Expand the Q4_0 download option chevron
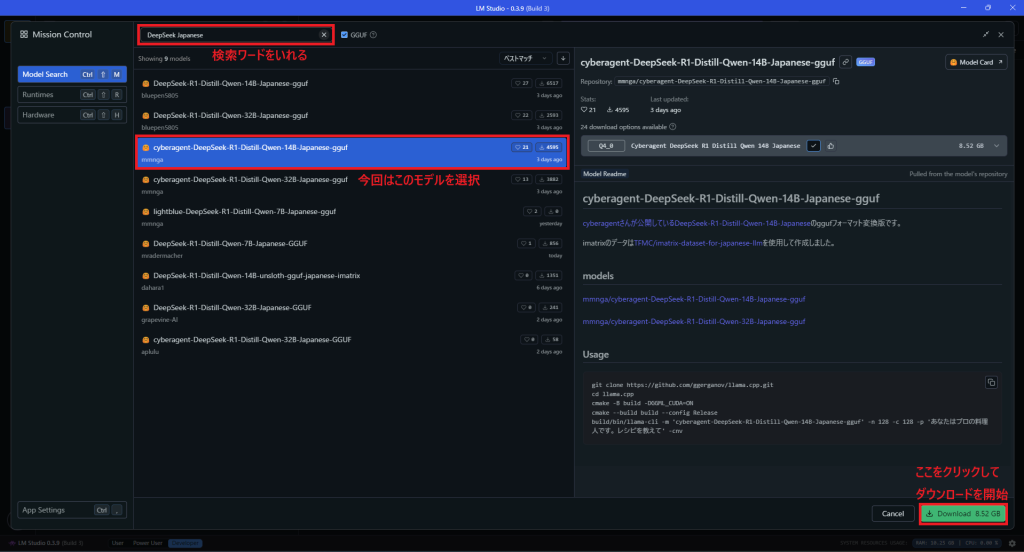This screenshot has width=1024, height=552. point(995,146)
